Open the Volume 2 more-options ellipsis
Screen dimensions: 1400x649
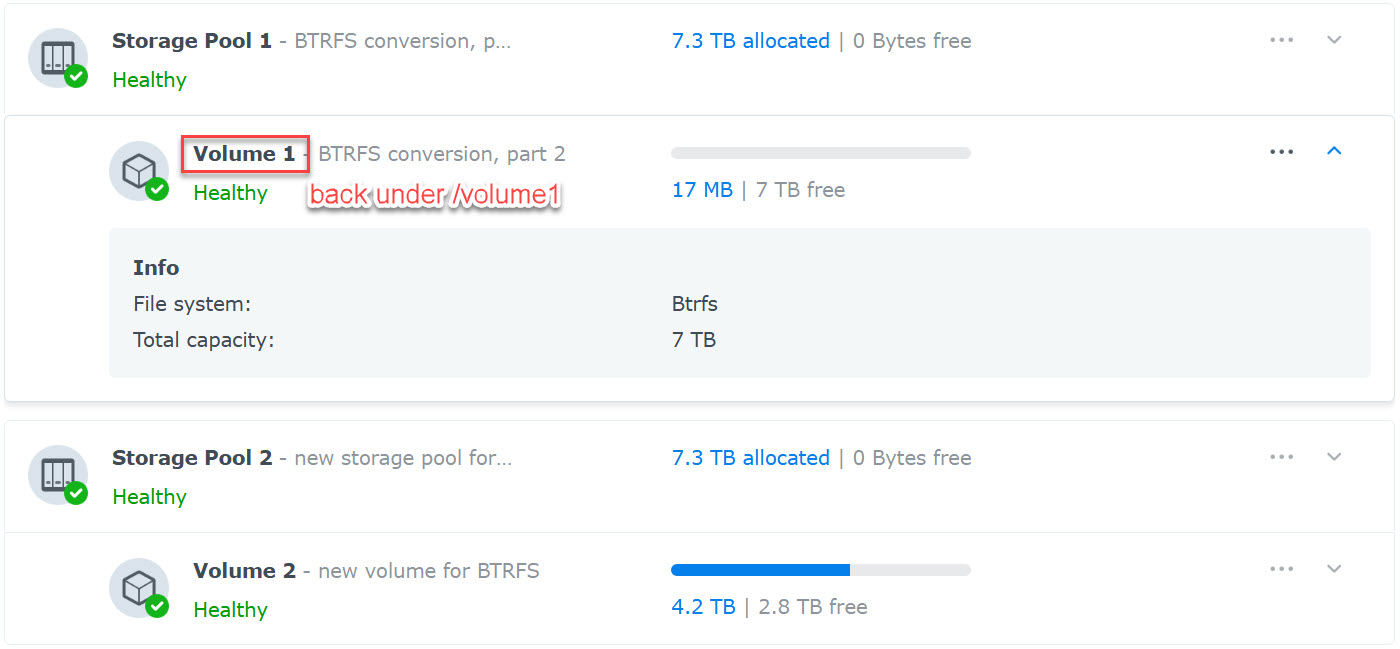pos(1281,569)
